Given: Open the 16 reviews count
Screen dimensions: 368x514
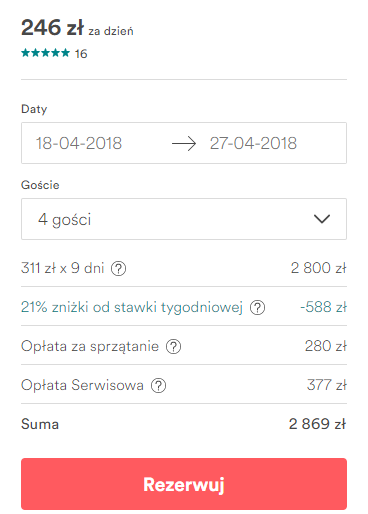Looking at the screenshot, I should coord(81,53).
